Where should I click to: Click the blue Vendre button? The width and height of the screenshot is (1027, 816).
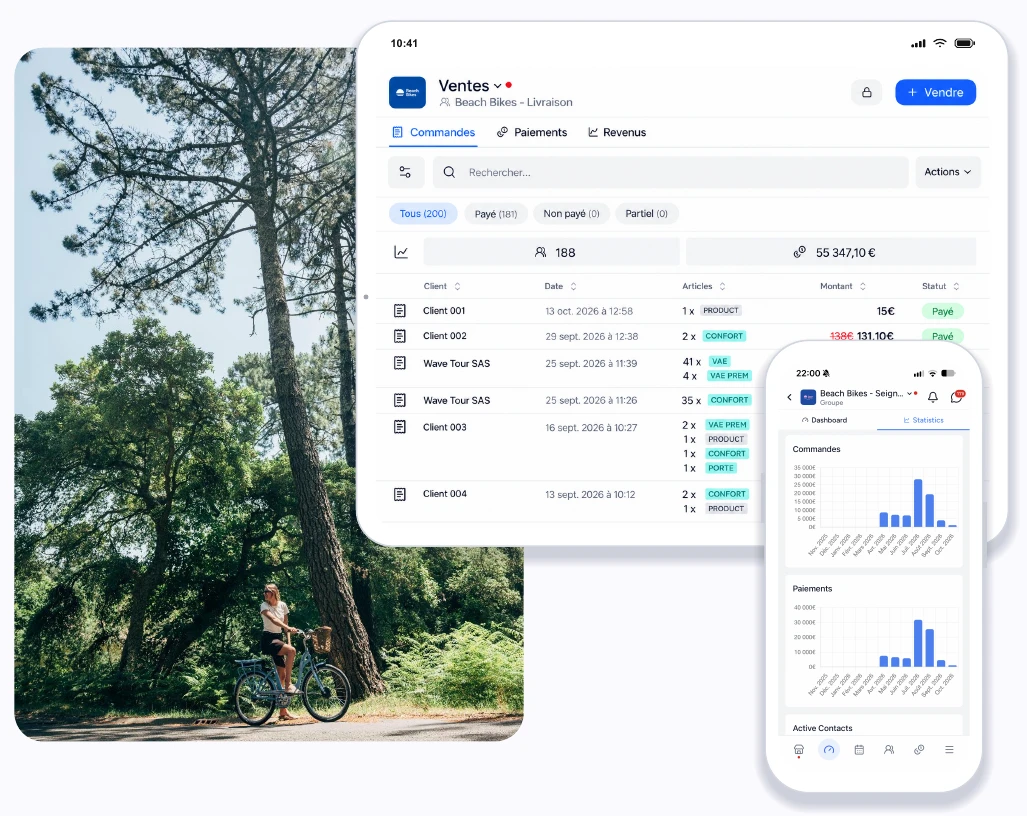point(935,92)
